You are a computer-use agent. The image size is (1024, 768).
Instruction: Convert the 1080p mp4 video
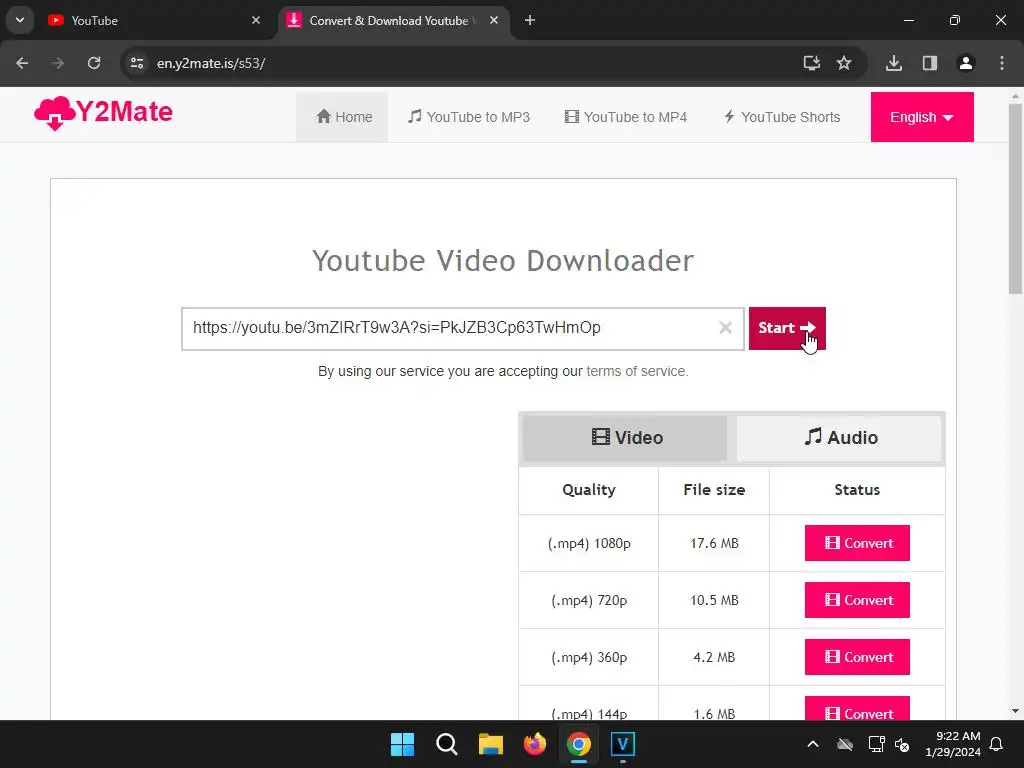click(x=857, y=543)
